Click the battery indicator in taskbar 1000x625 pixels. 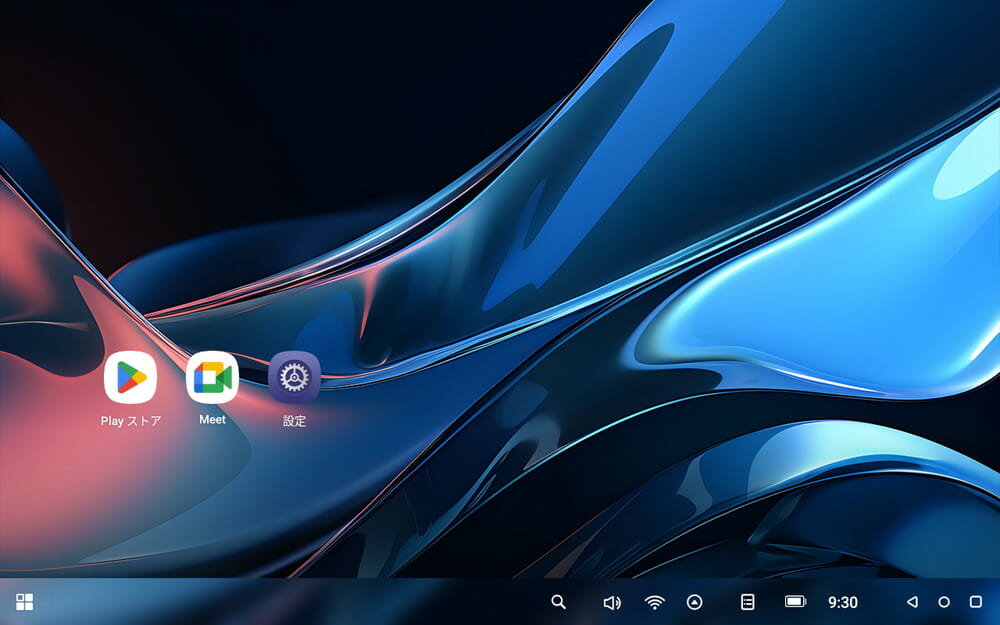point(795,602)
